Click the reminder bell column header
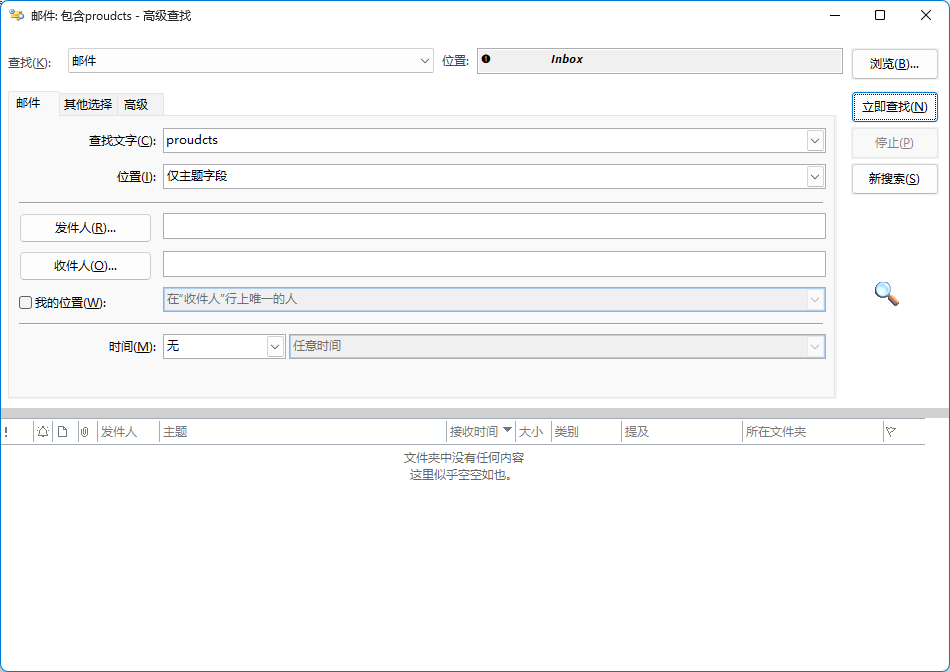The image size is (950, 672). point(43,432)
